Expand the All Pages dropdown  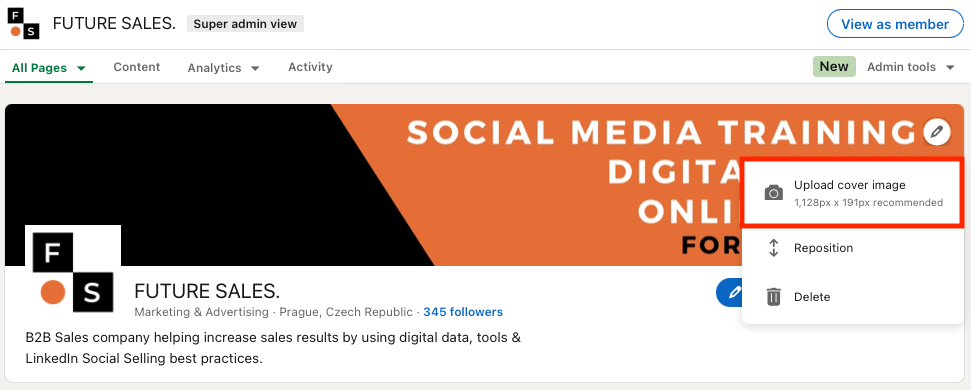[x=48, y=68]
